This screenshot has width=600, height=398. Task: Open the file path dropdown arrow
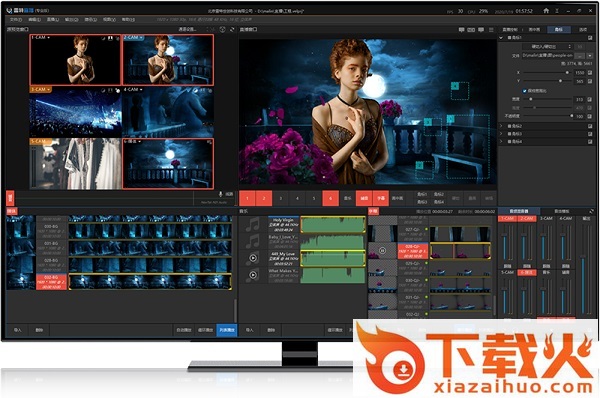(x=590, y=55)
